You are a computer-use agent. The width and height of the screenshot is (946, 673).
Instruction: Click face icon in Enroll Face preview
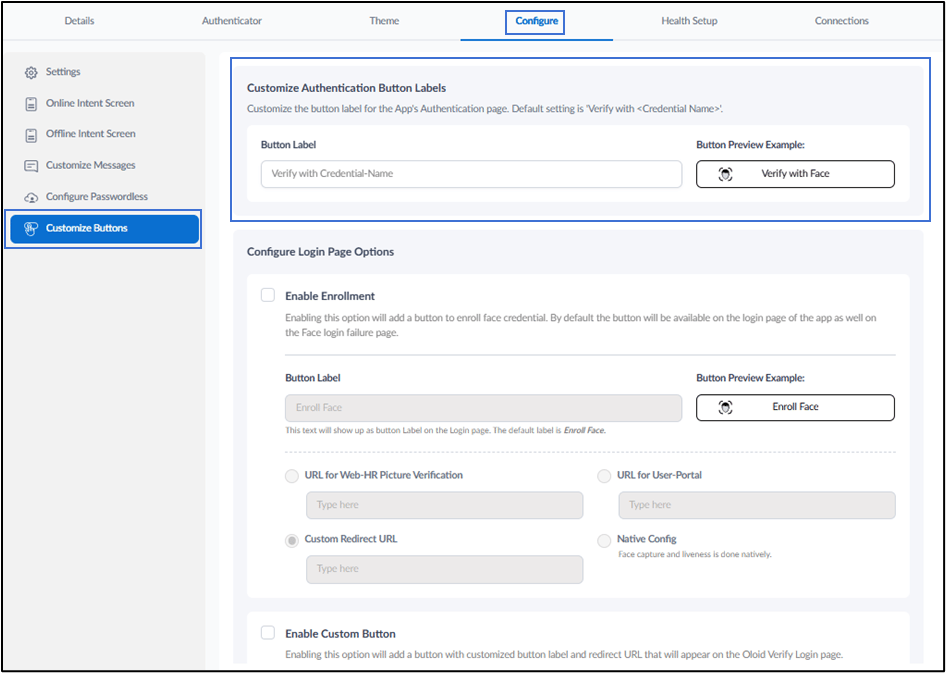(726, 408)
